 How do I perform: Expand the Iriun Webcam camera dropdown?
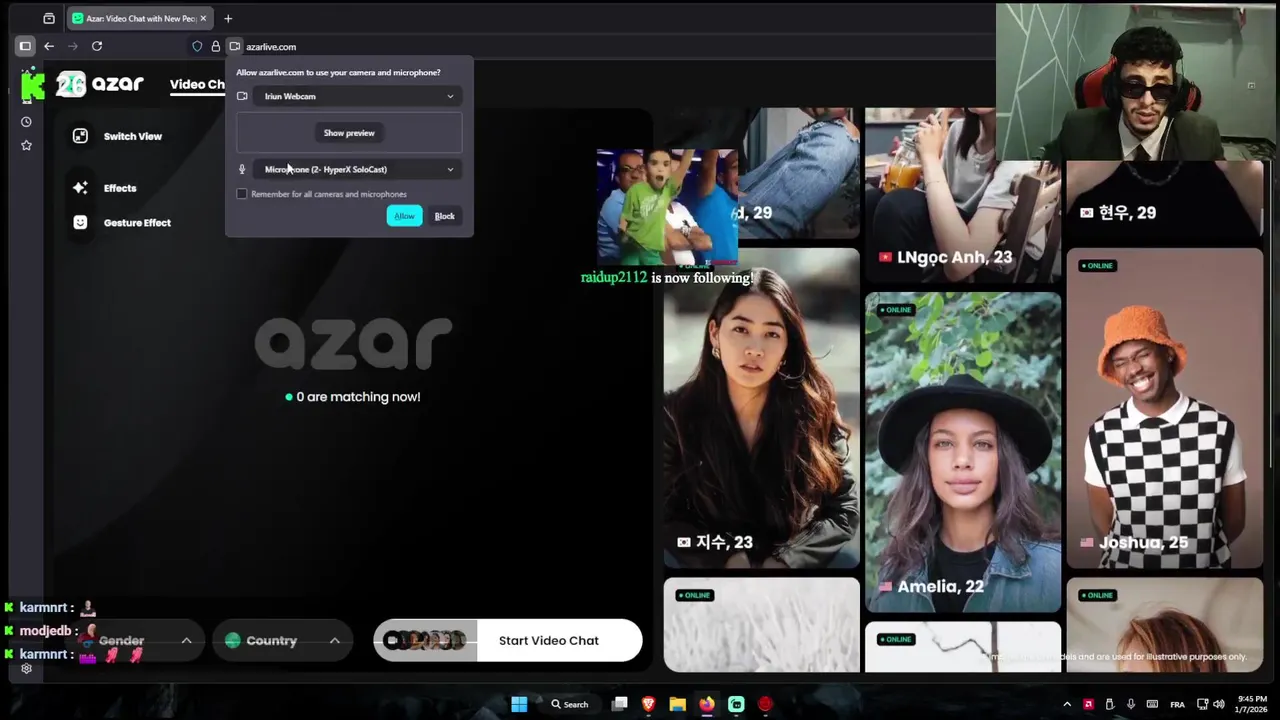point(358,96)
